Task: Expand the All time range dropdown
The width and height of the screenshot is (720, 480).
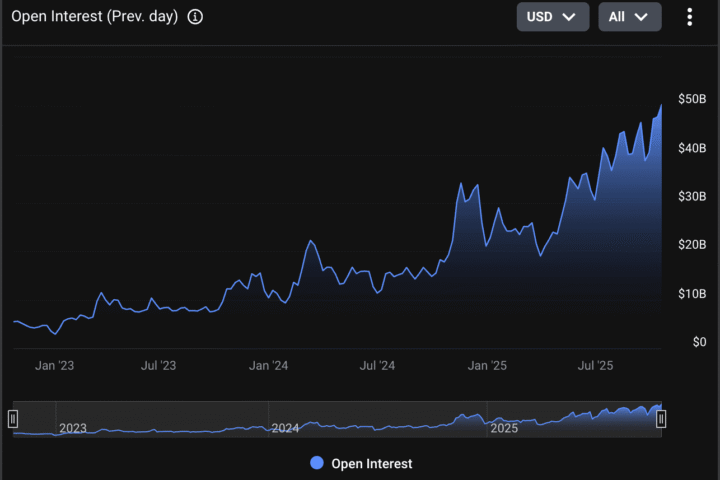Action: [x=629, y=17]
